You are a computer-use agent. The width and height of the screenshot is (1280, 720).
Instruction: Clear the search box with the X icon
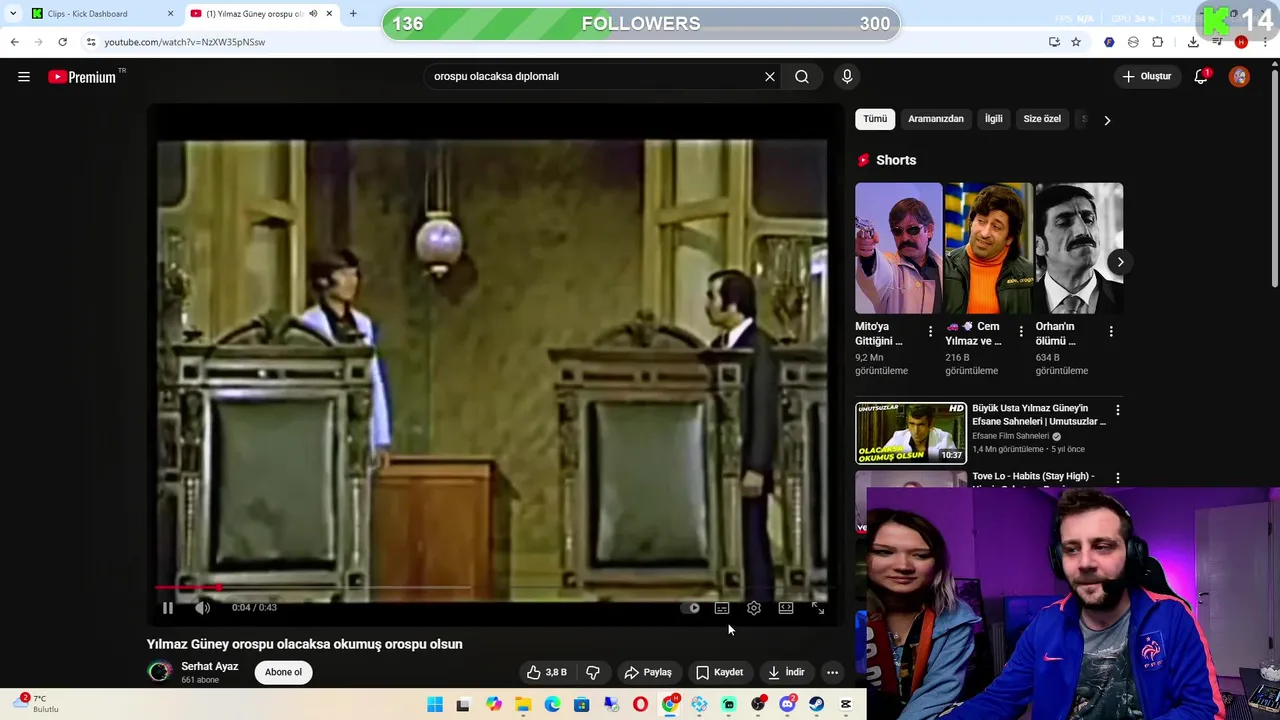coord(770,77)
